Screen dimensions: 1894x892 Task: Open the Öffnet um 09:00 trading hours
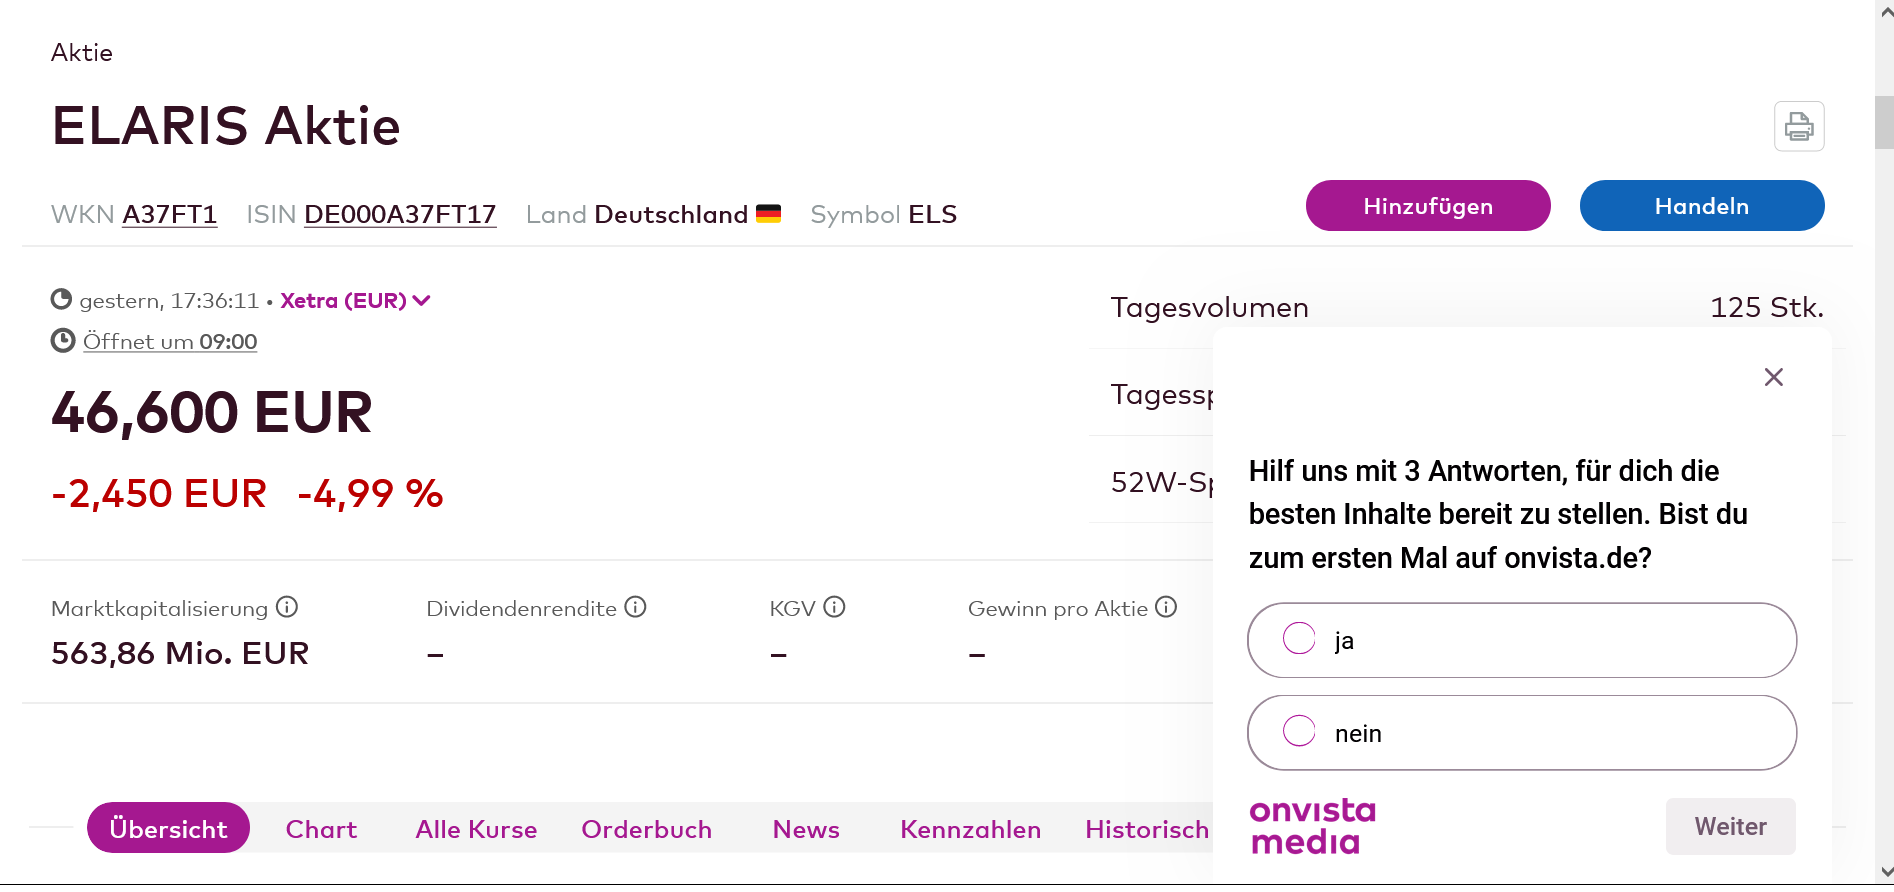[x=169, y=342]
